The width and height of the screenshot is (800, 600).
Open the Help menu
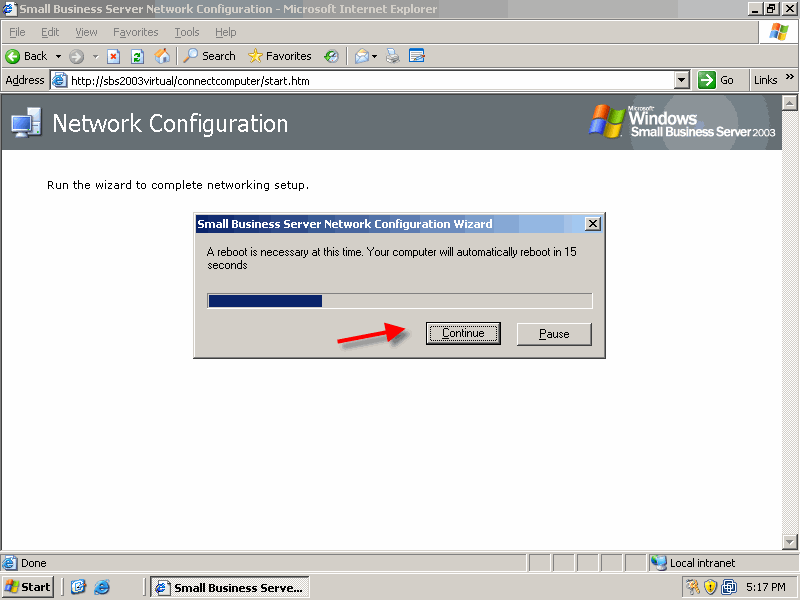click(x=226, y=32)
